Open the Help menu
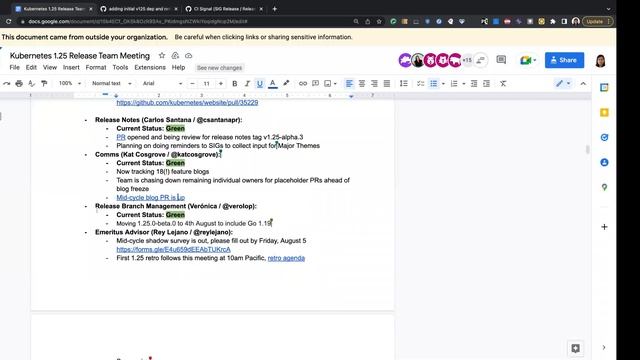The height and width of the screenshot is (360, 640). click(x=178, y=67)
